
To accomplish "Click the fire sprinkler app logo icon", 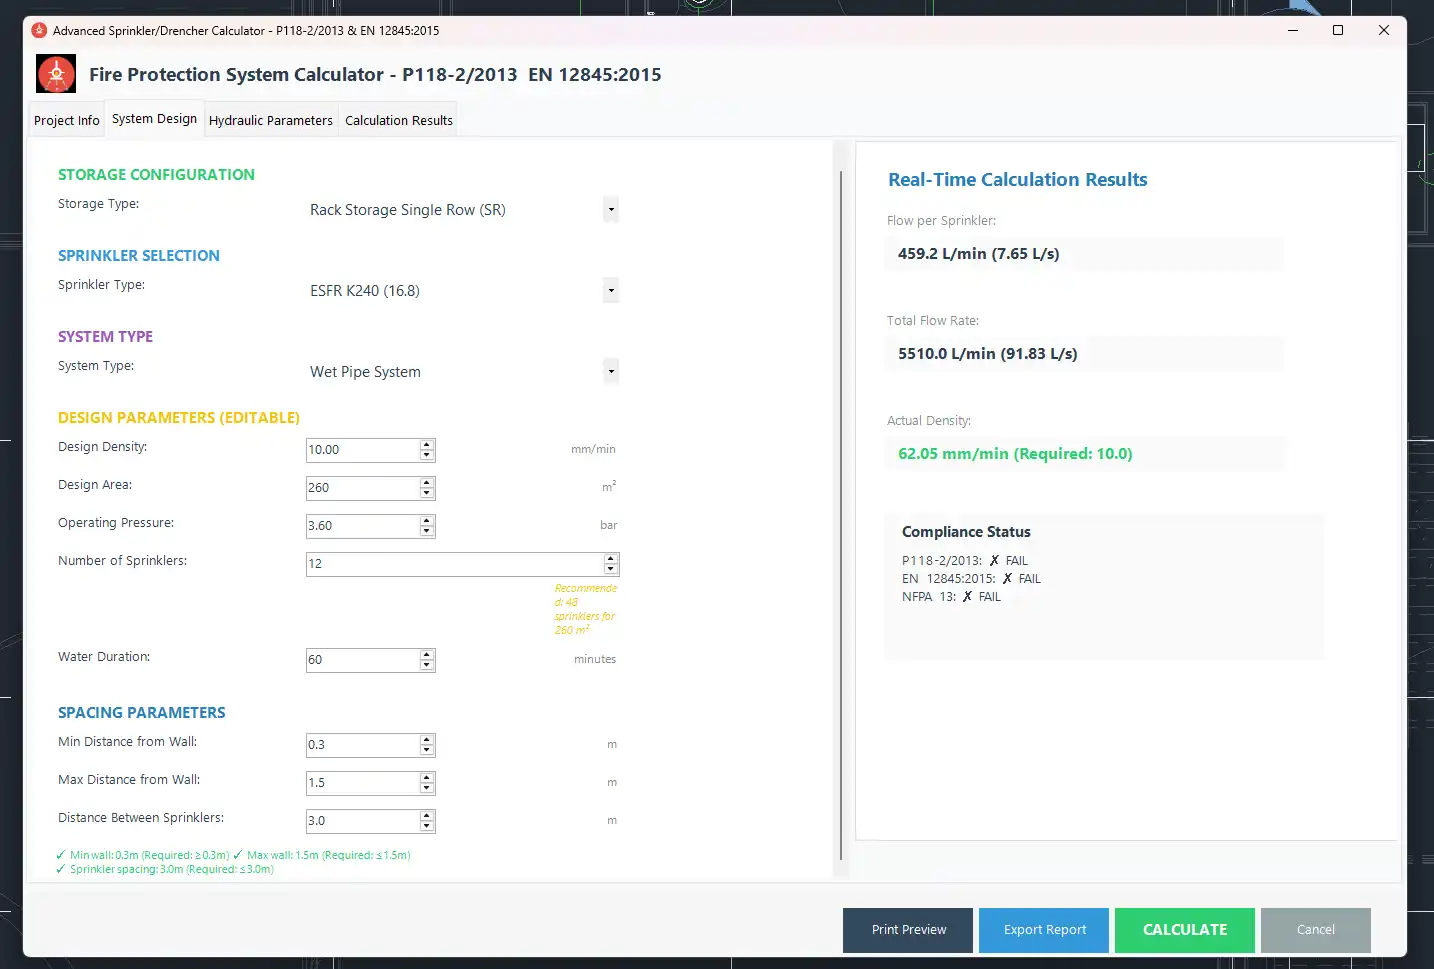I will (56, 74).
